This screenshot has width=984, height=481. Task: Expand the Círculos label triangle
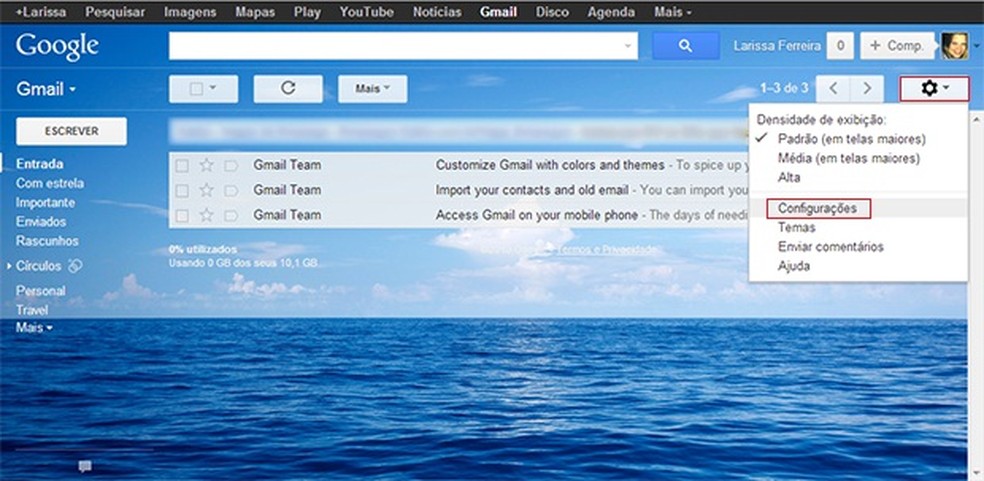pos(9,266)
